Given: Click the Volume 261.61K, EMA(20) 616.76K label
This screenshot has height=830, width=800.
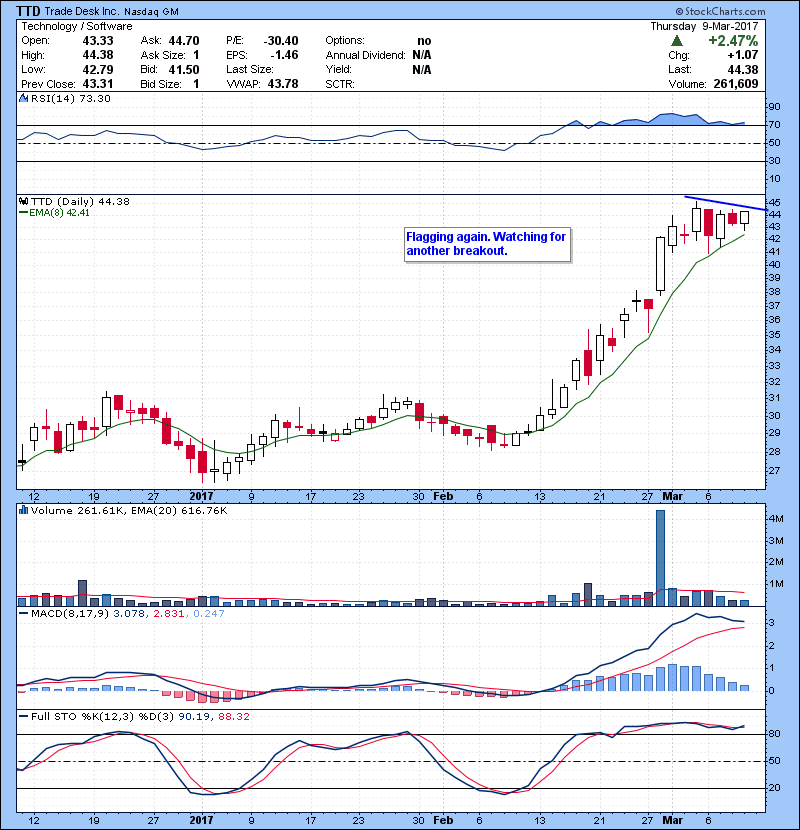Looking at the screenshot, I should point(129,511).
